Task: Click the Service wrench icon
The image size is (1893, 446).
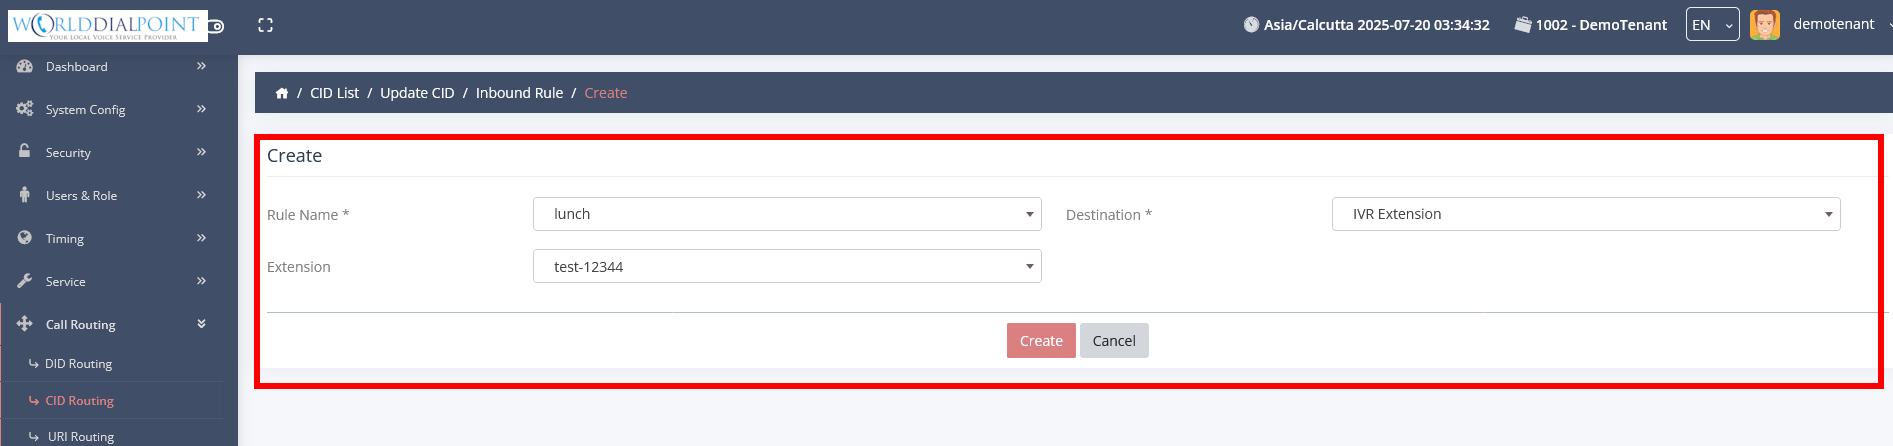Action: (x=25, y=281)
